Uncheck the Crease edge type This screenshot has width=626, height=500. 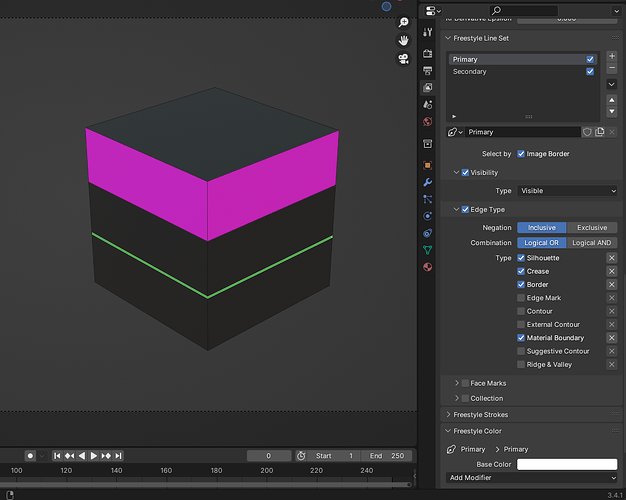pos(521,272)
